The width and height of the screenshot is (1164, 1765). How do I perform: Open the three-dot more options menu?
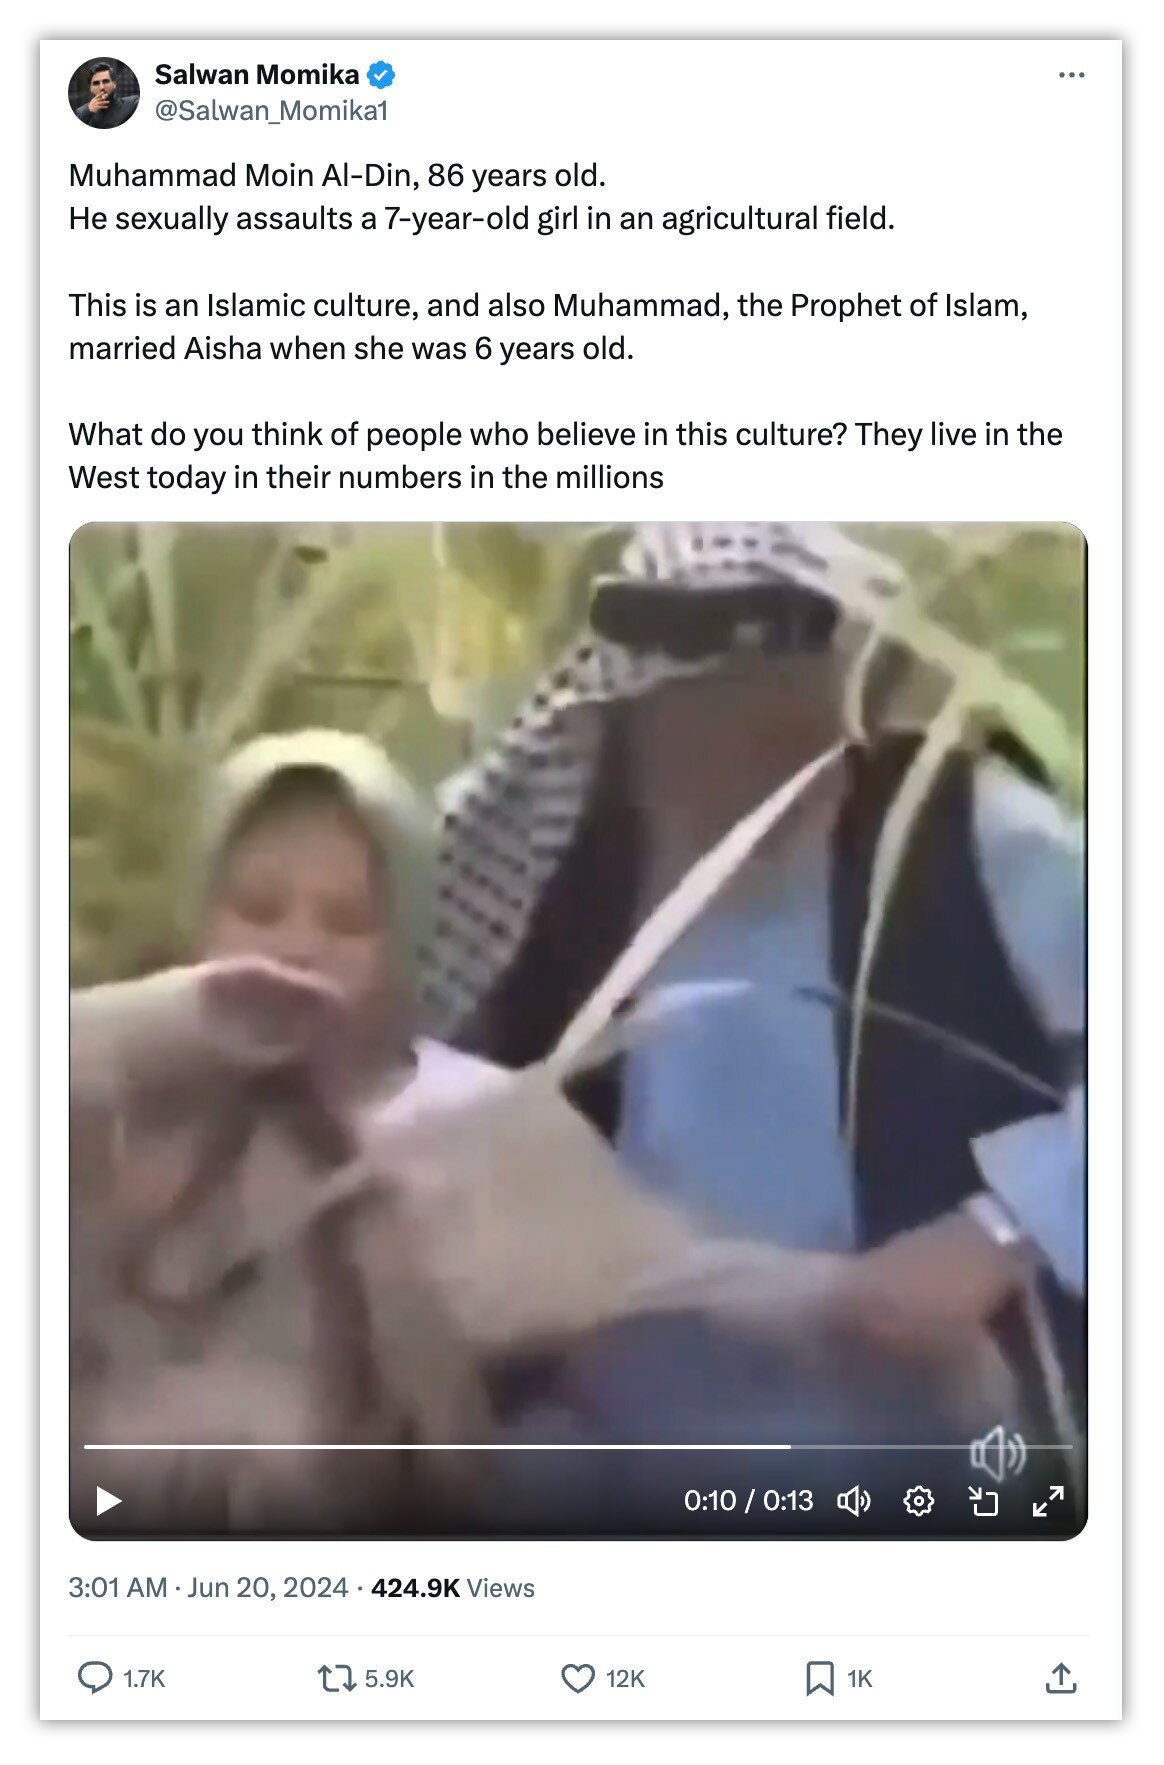click(1071, 75)
